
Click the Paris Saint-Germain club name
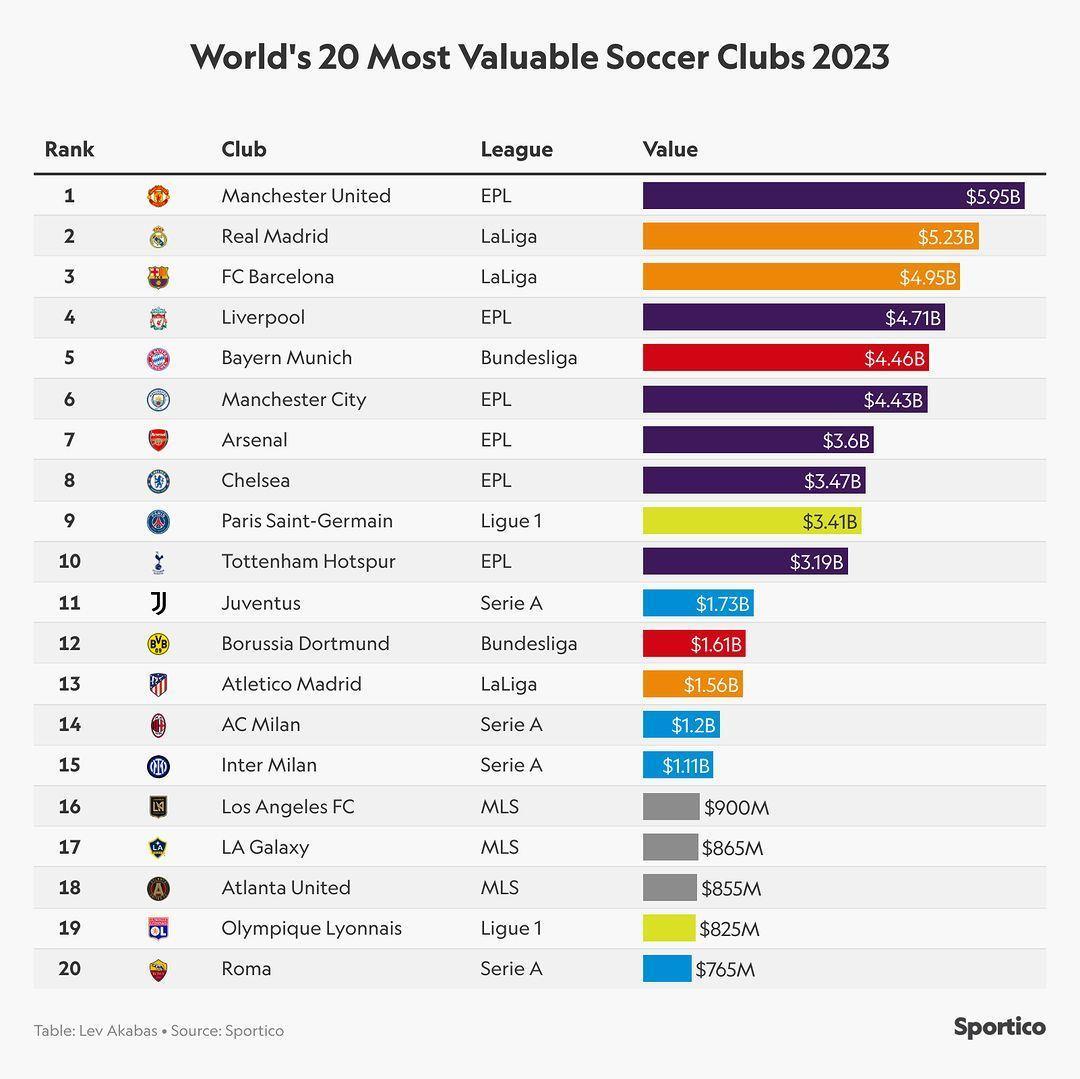(x=307, y=521)
